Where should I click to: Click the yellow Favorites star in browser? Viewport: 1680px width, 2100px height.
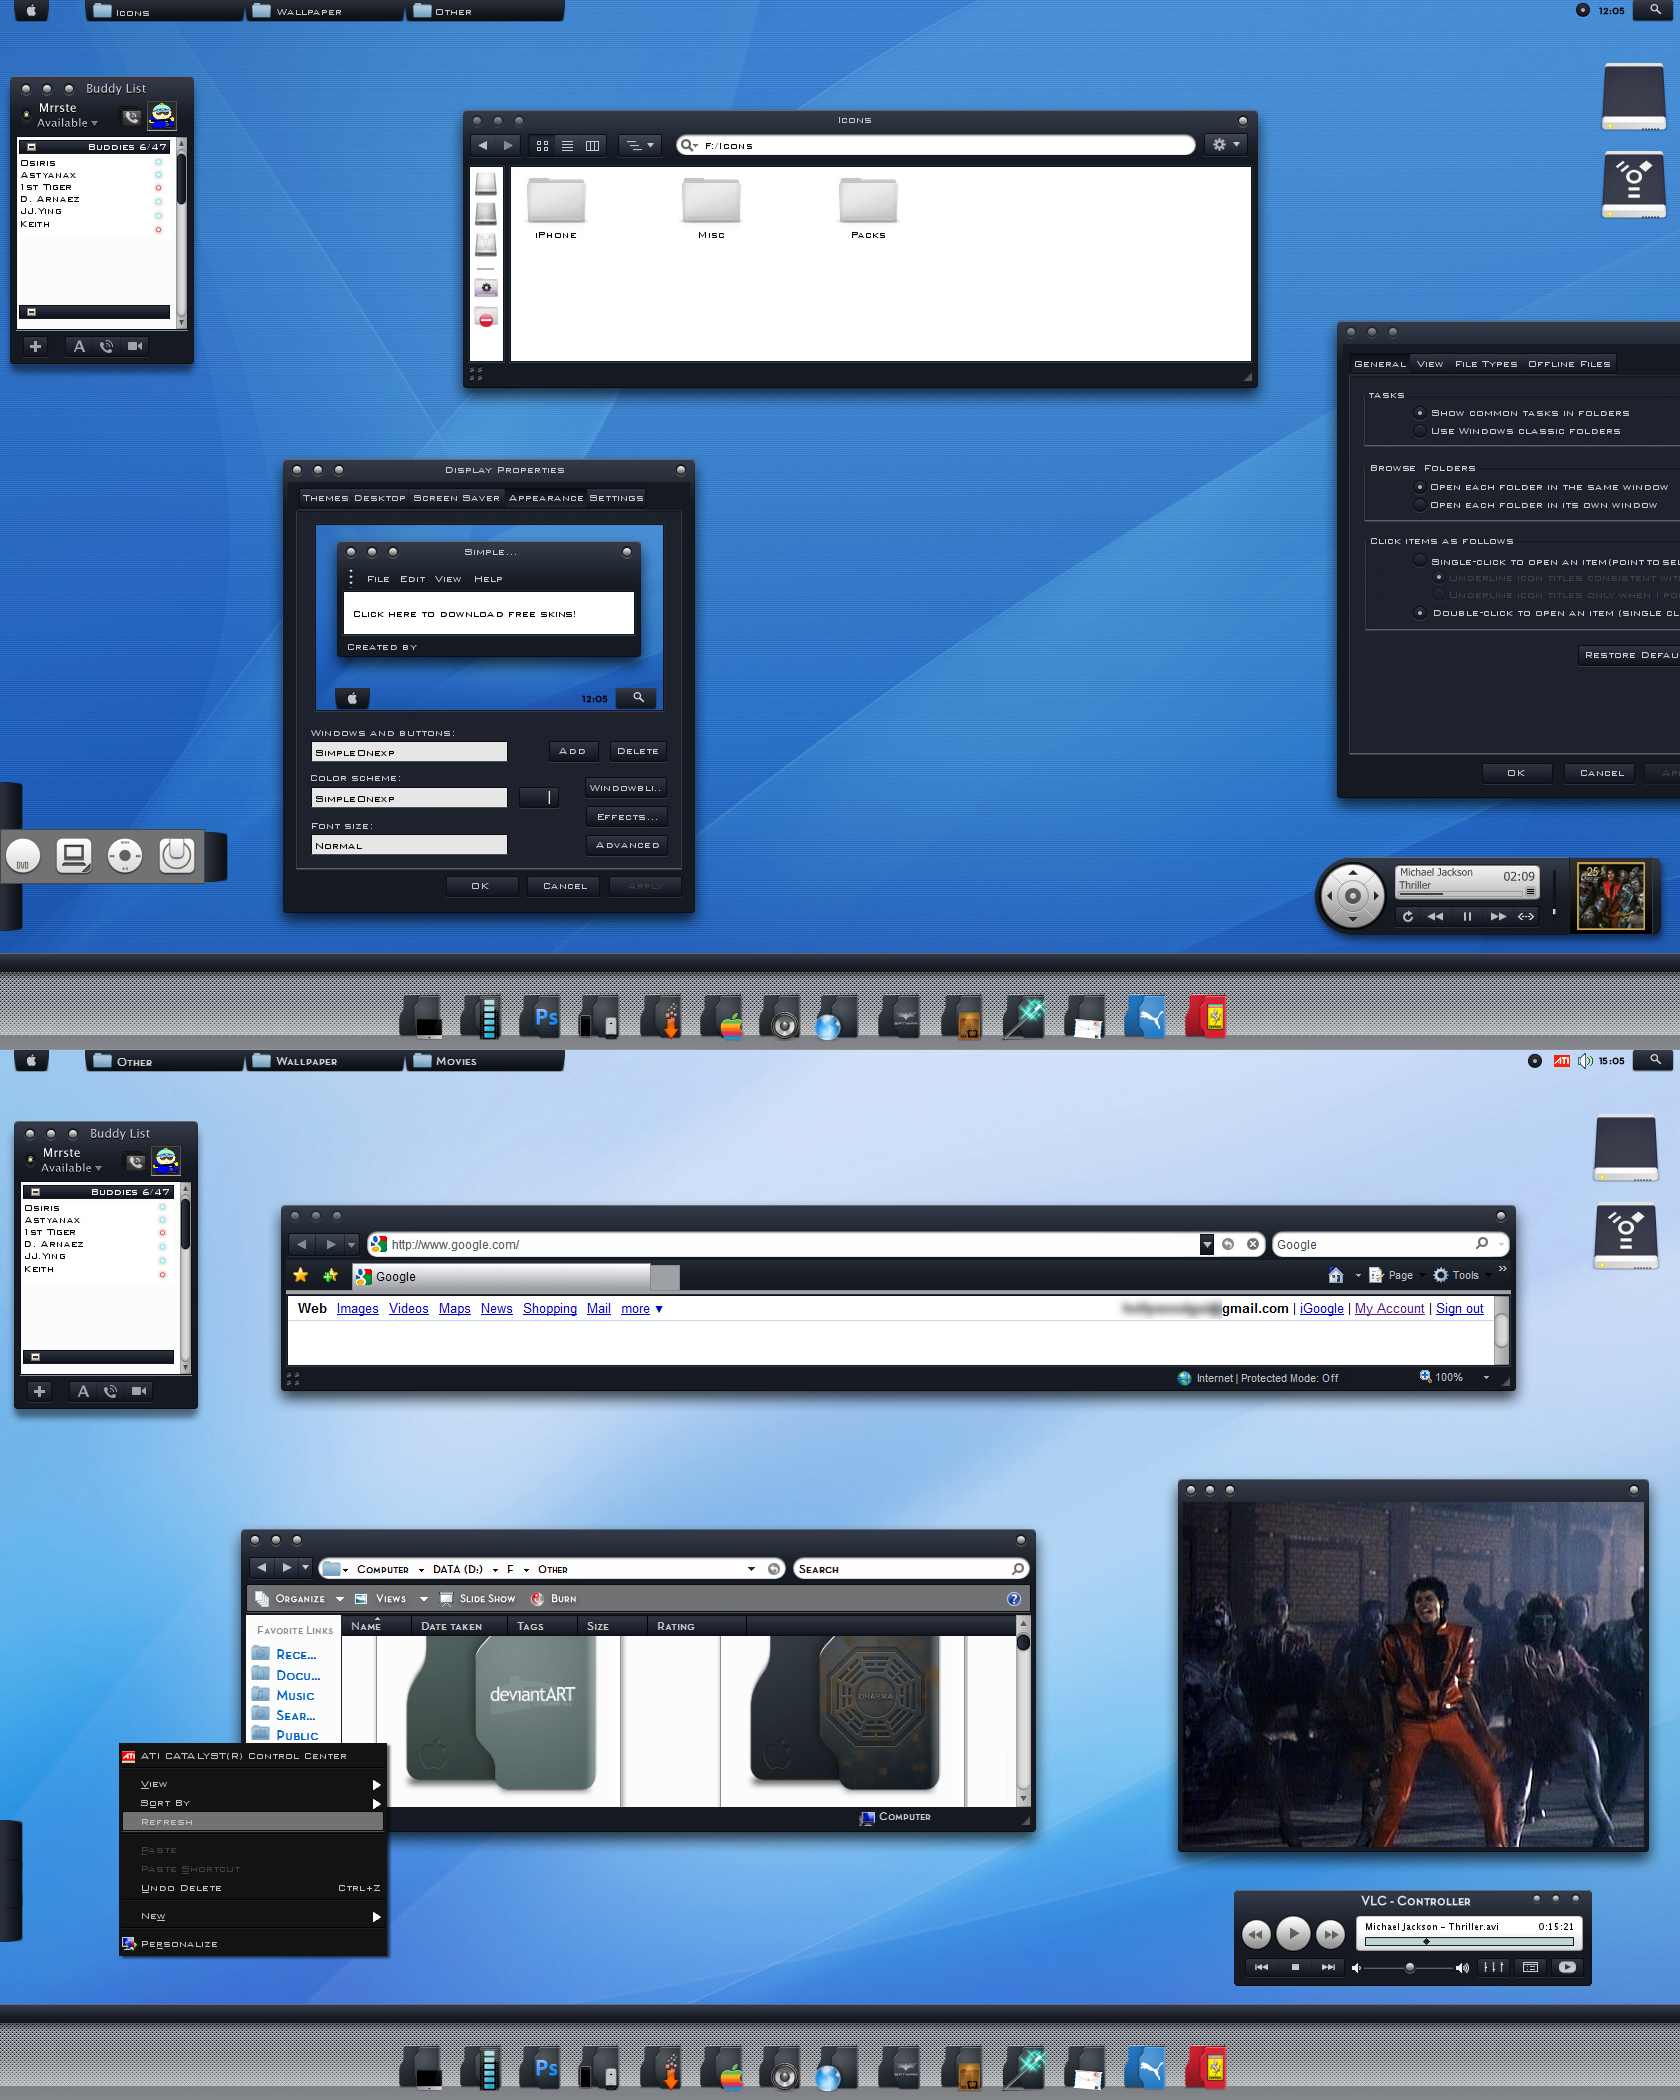tap(300, 1275)
